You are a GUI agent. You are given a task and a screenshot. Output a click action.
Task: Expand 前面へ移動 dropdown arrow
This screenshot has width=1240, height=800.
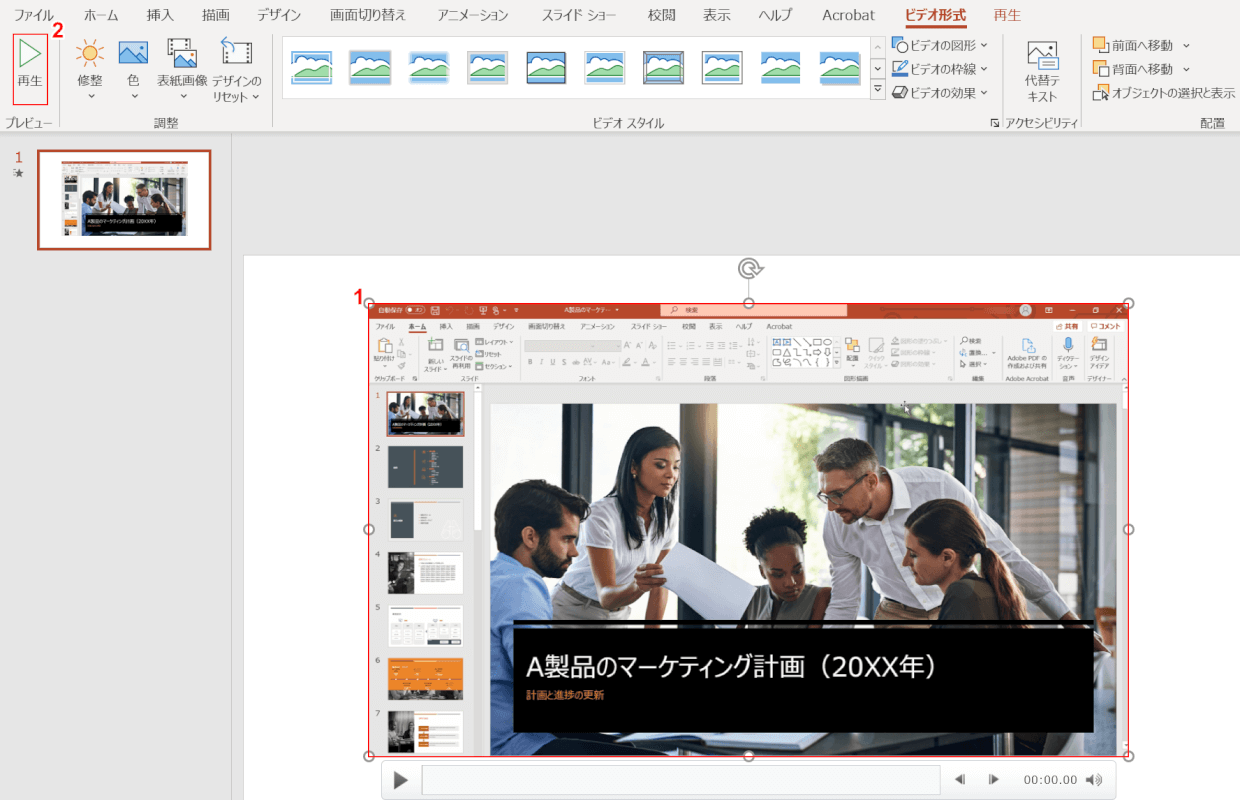tap(1186, 45)
